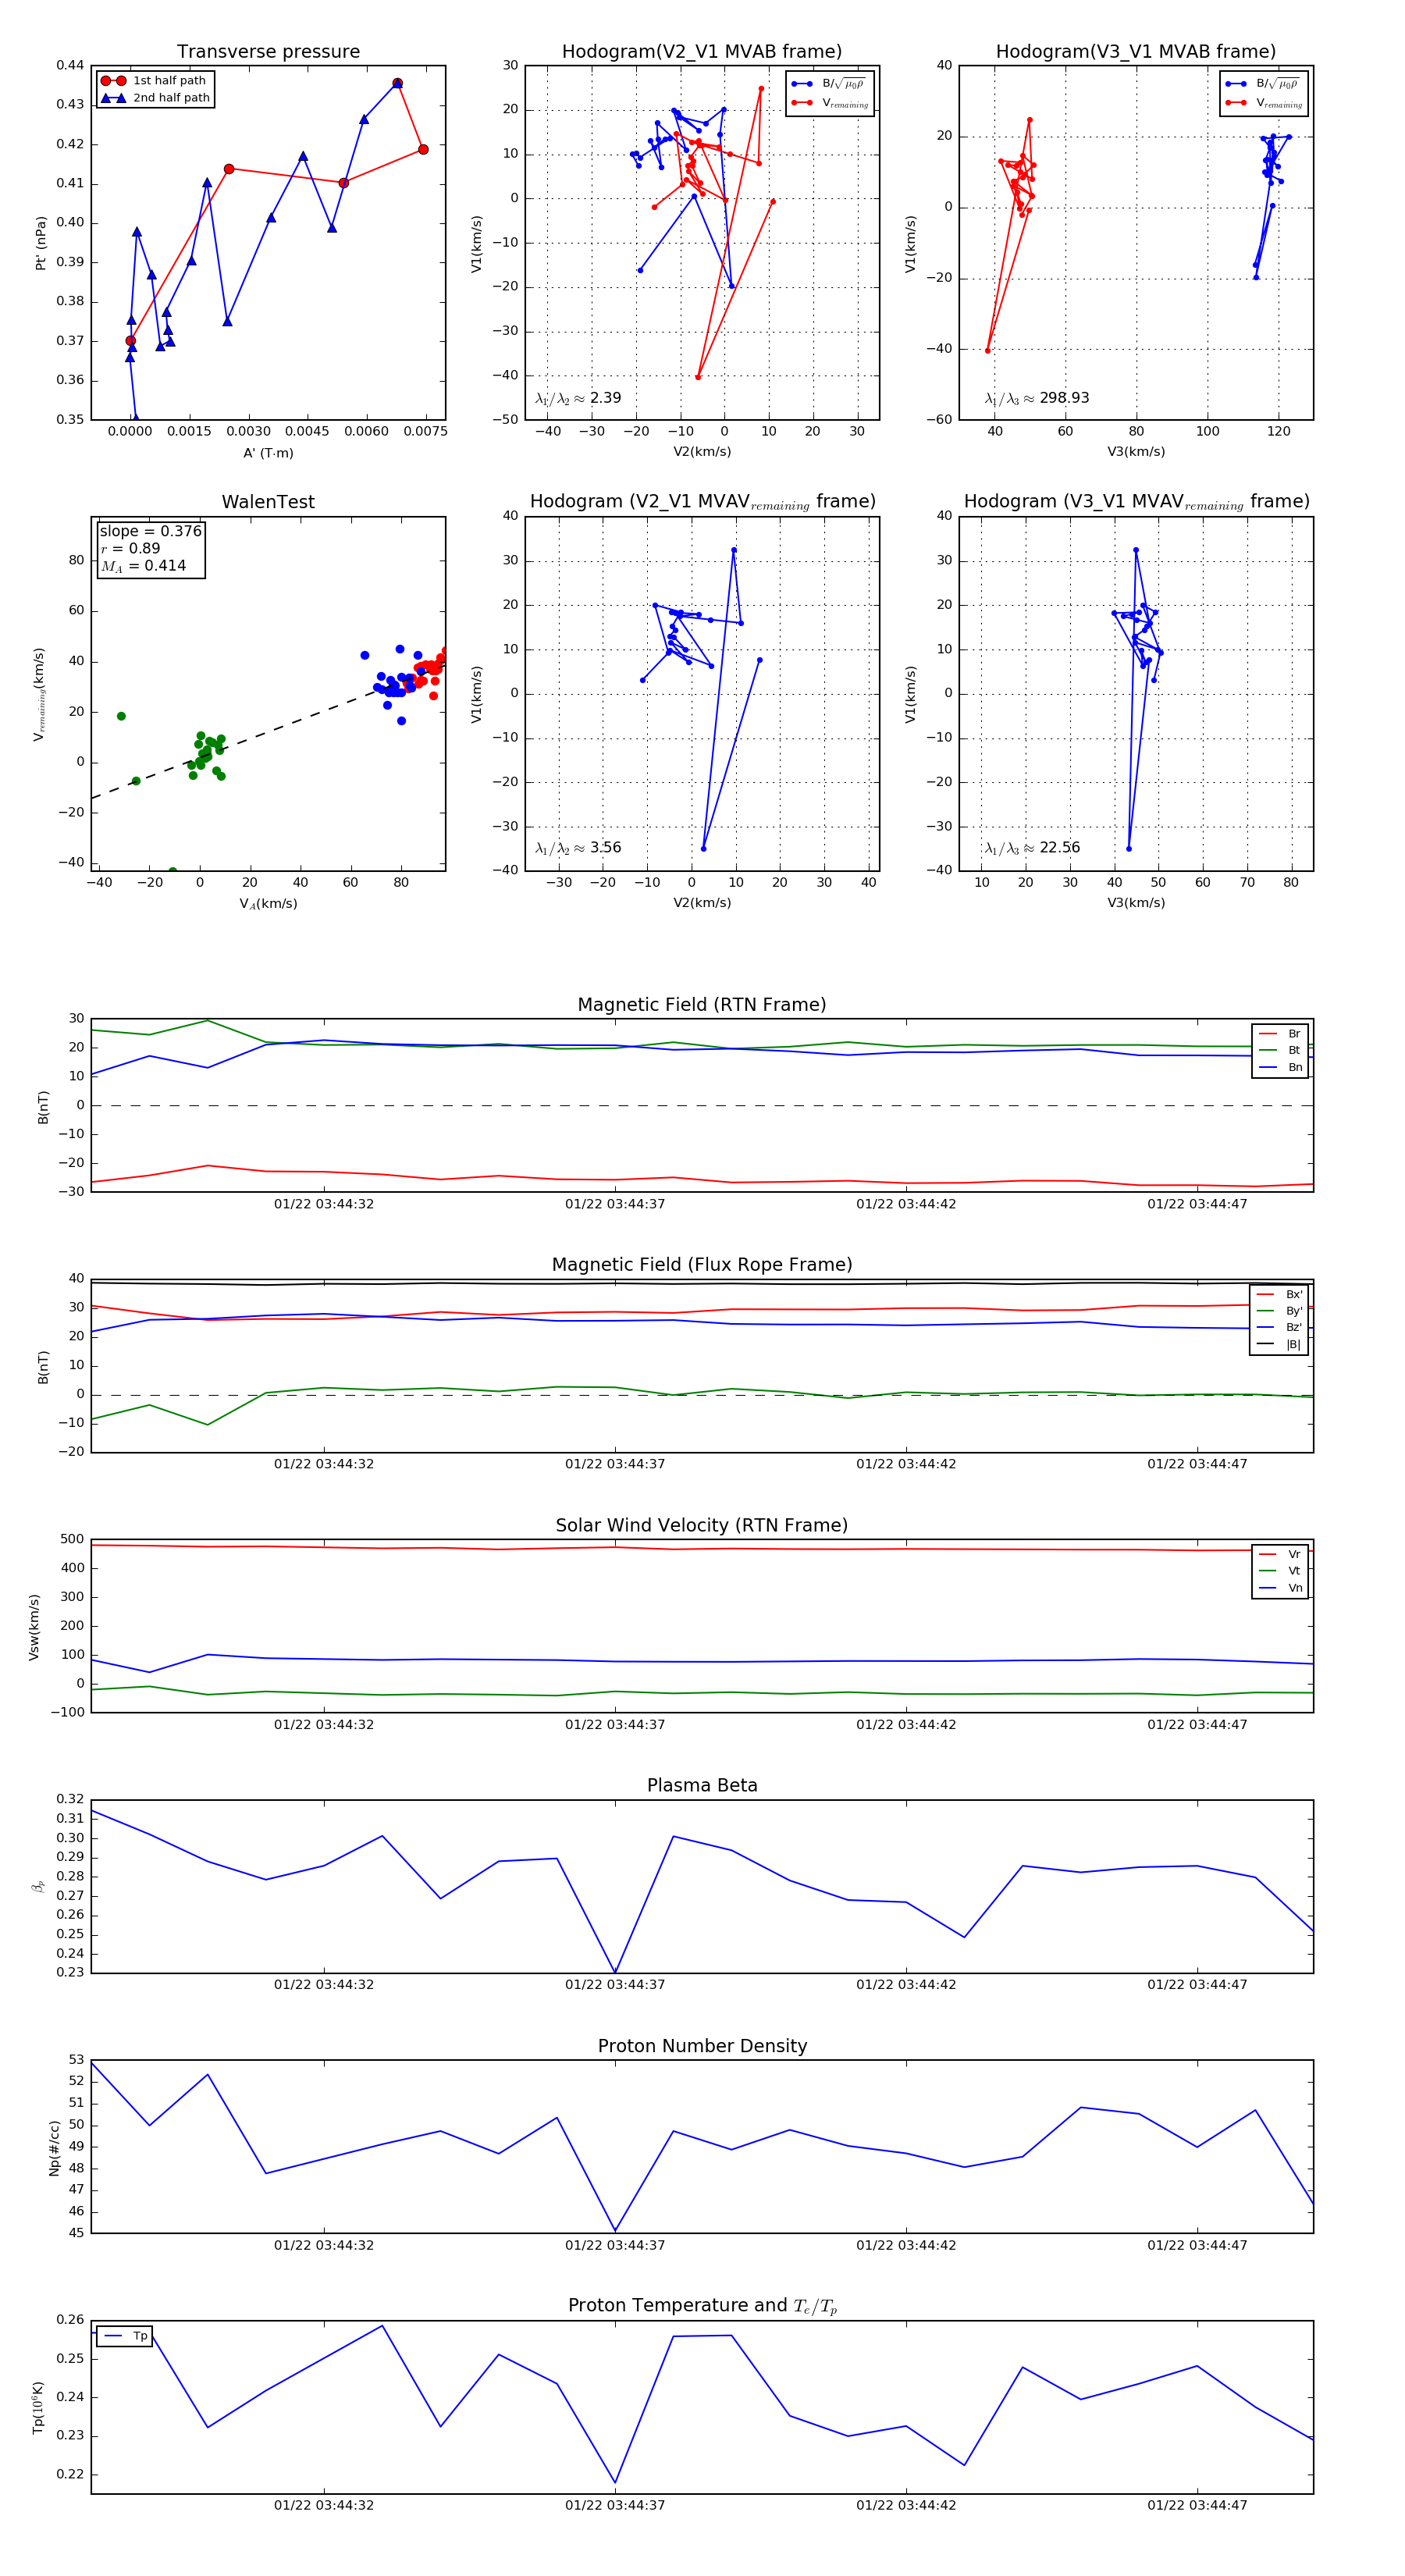Image resolution: width=1405 pixels, height=2576 pixels.
Task: Click the 'Magnetic Field (Flux Rope Frame)' title
Action: pyautogui.click(x=702, y=1265)
